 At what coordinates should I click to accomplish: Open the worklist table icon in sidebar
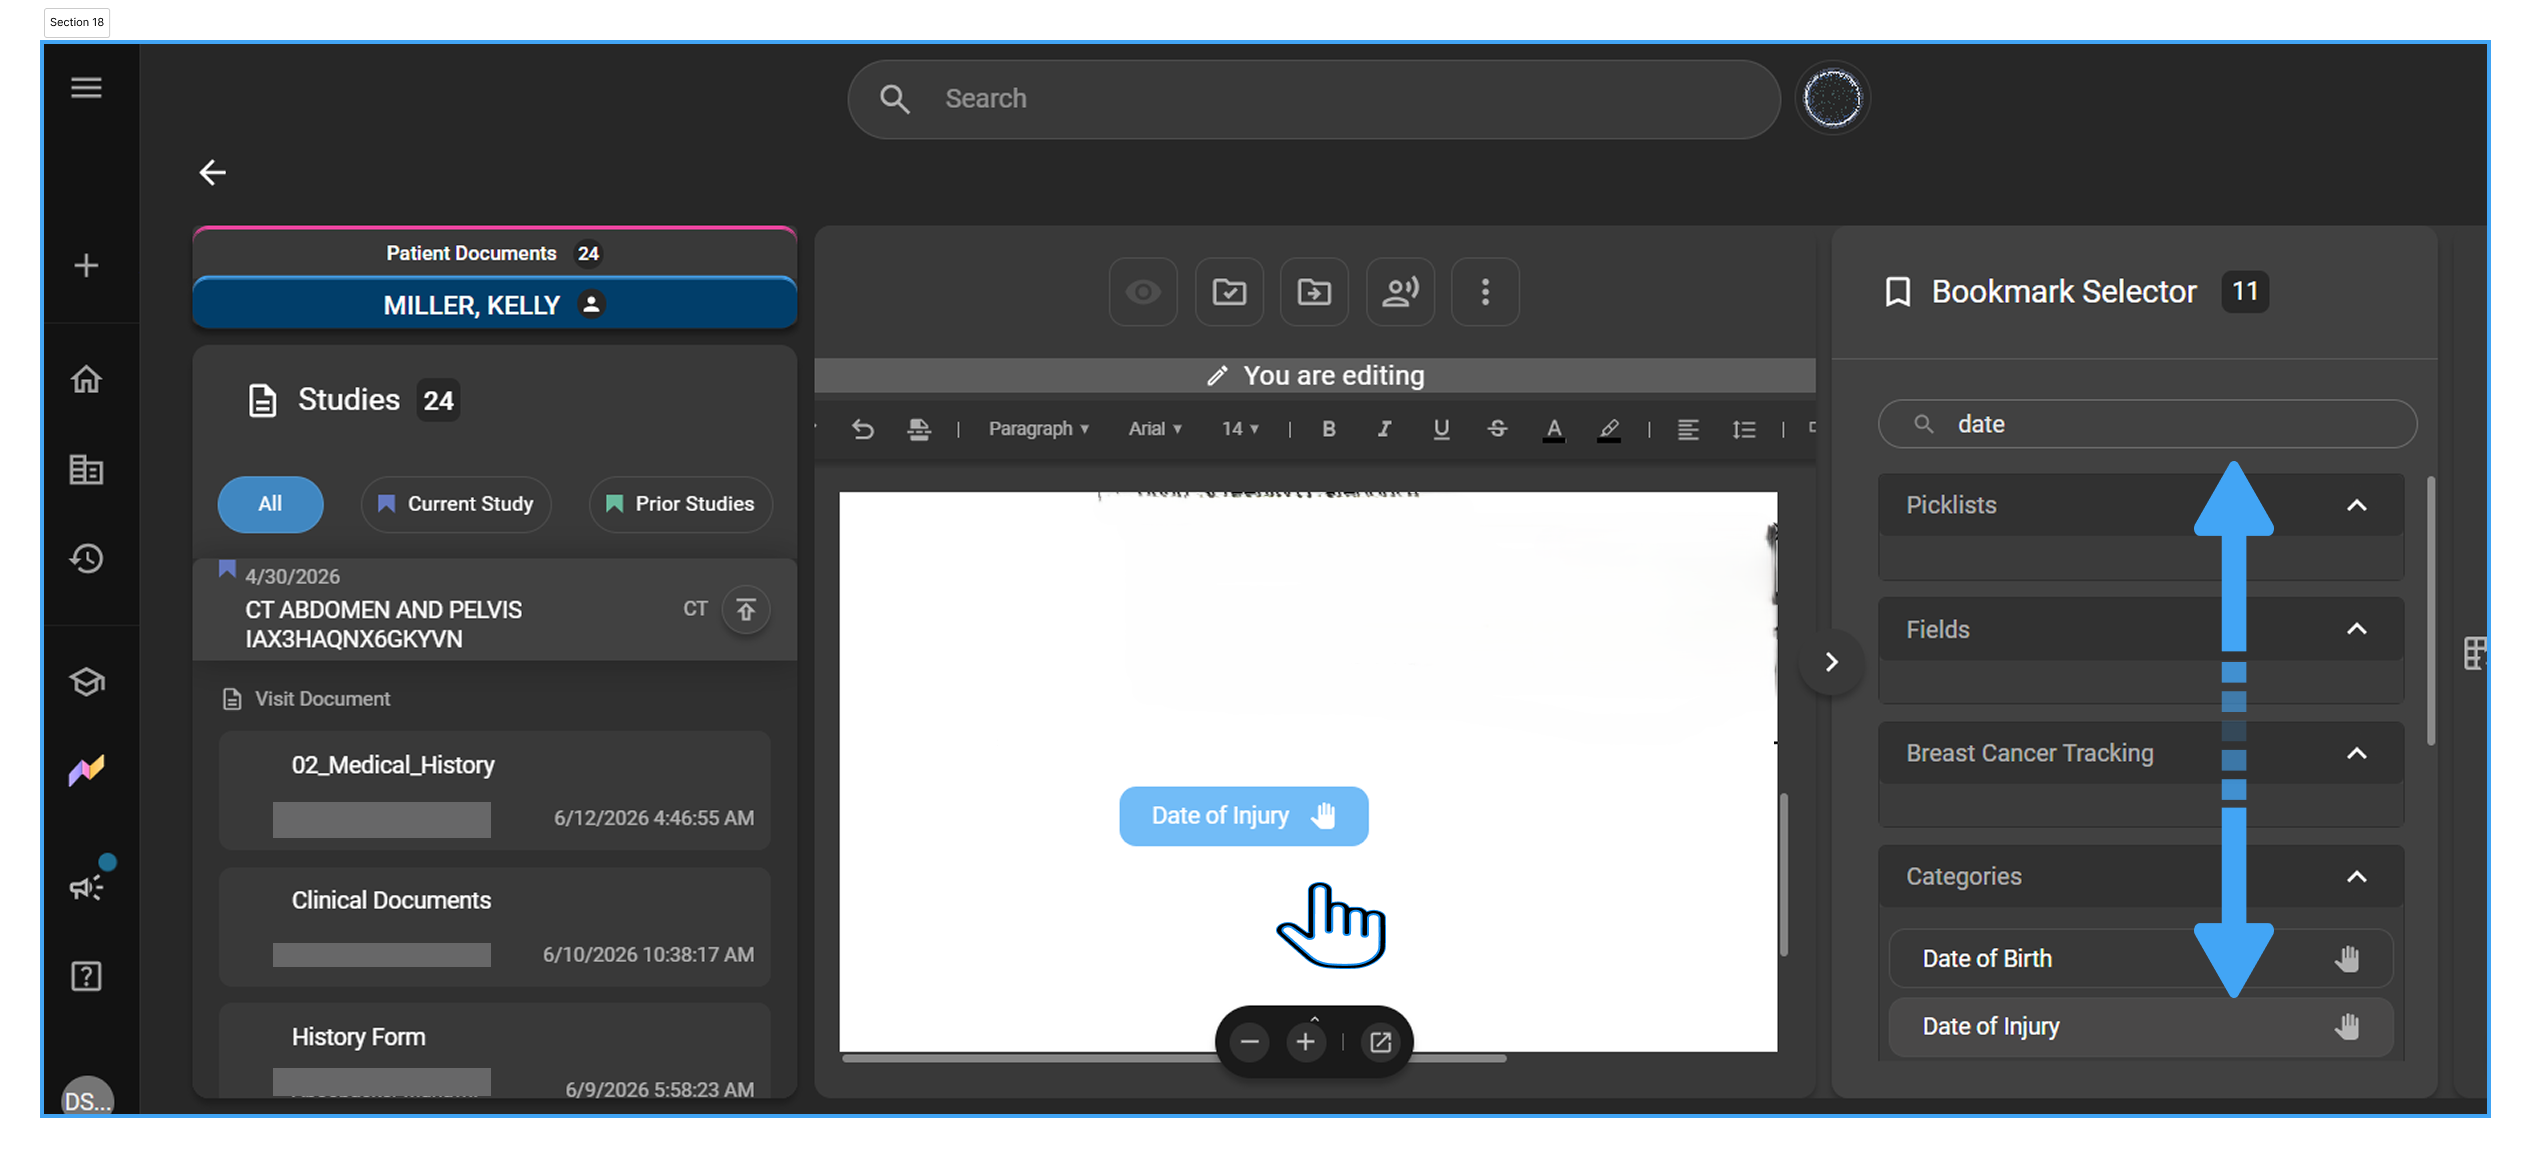(86, 469)
